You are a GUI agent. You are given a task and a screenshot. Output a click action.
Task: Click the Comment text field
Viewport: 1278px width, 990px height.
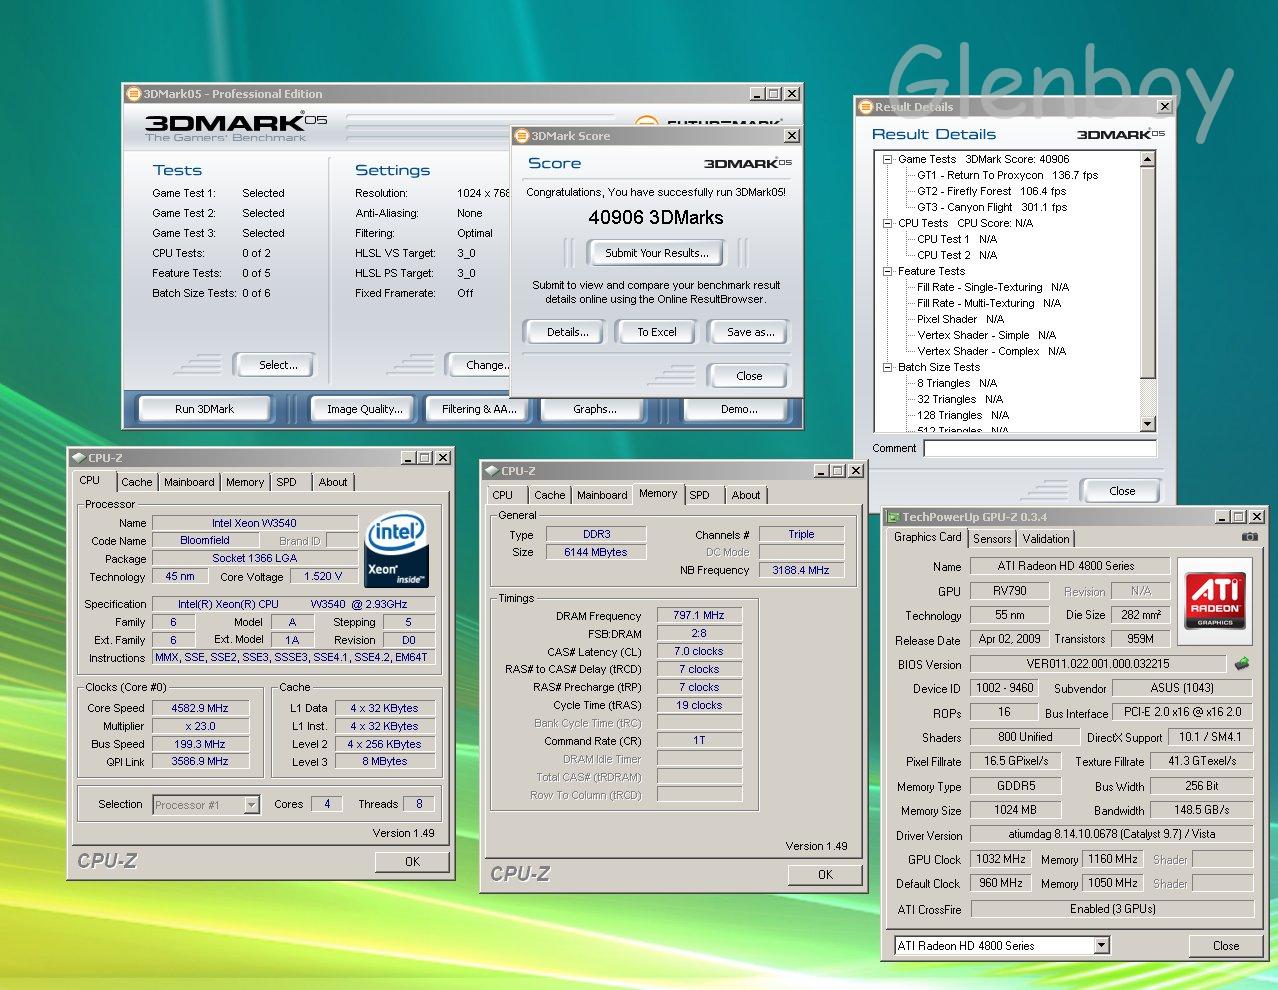(x=1039, y=449)
